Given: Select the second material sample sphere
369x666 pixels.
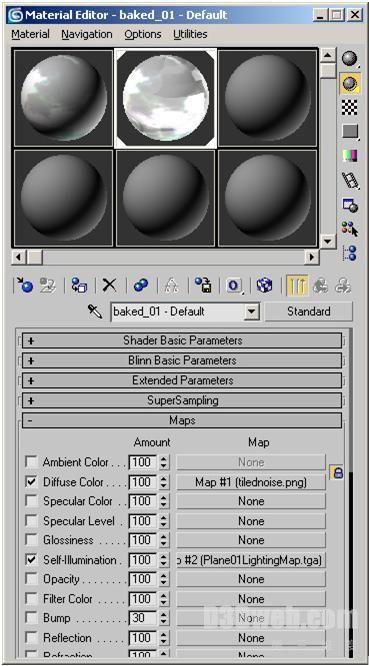Looking at the screenshot, I should click(x=166, y=98).
